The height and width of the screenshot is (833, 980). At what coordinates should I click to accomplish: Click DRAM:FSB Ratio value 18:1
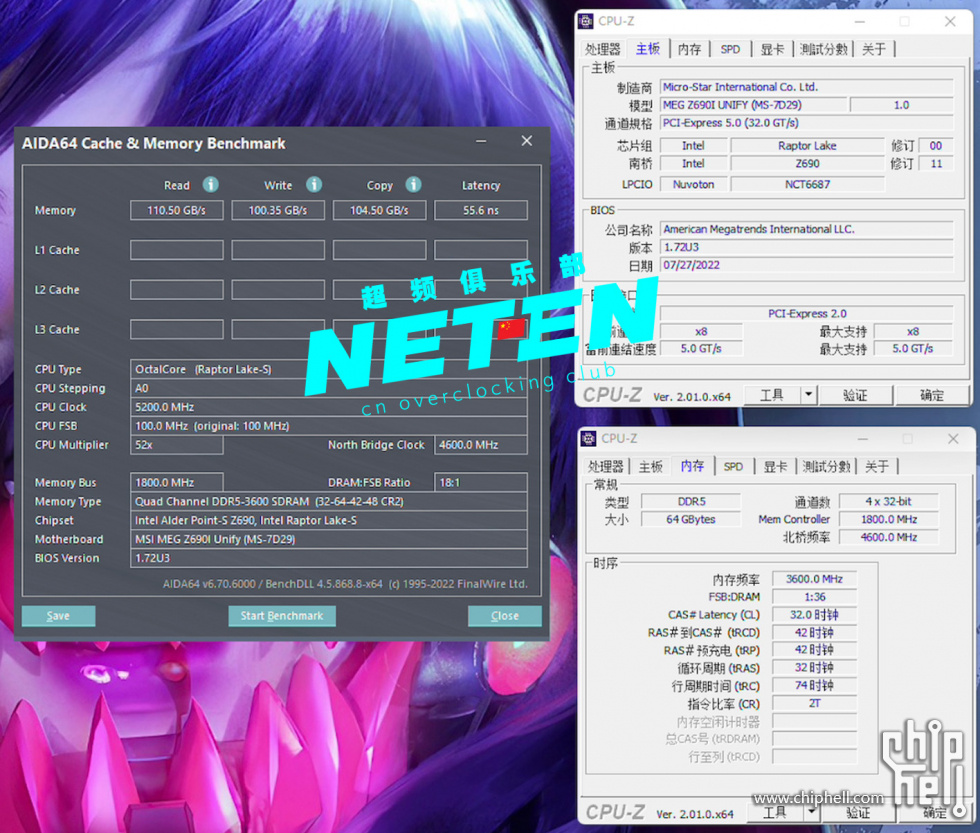tap(481, 482)
